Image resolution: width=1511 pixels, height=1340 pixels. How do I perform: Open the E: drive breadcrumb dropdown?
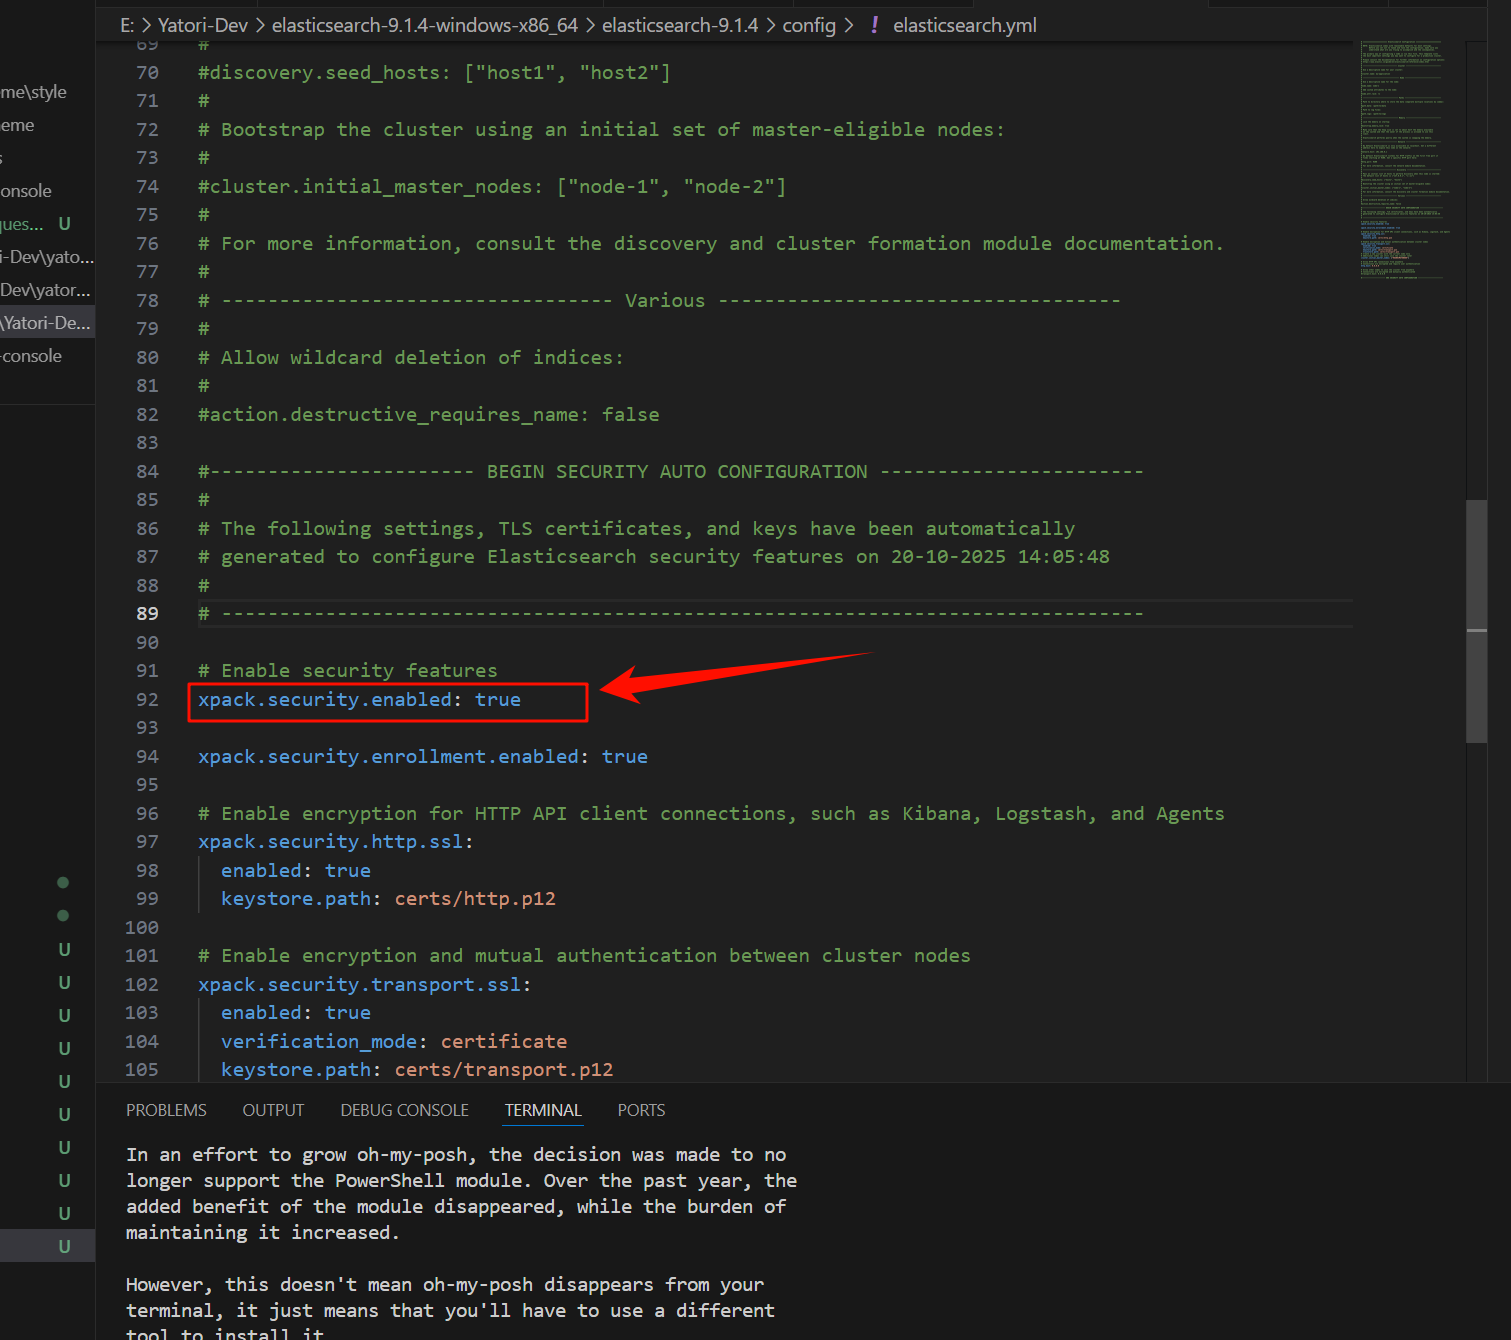point(126,25)
